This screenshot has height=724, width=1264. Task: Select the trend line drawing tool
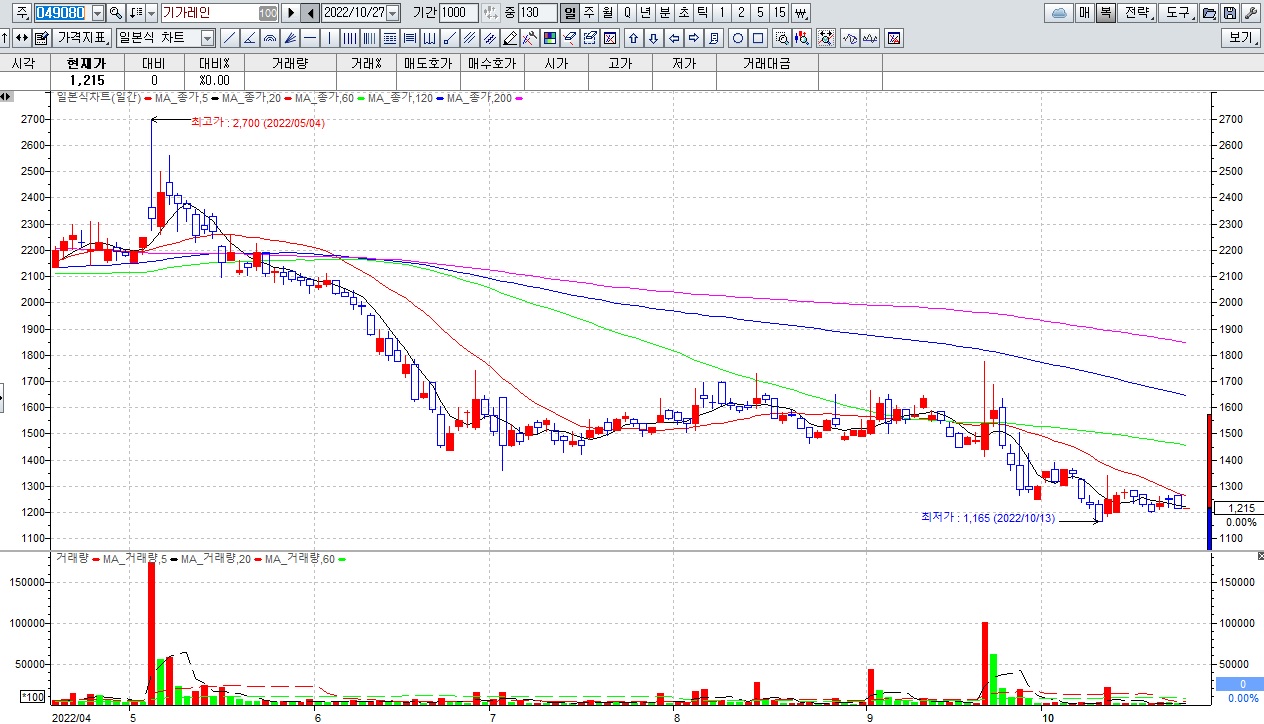click(229, 38)
